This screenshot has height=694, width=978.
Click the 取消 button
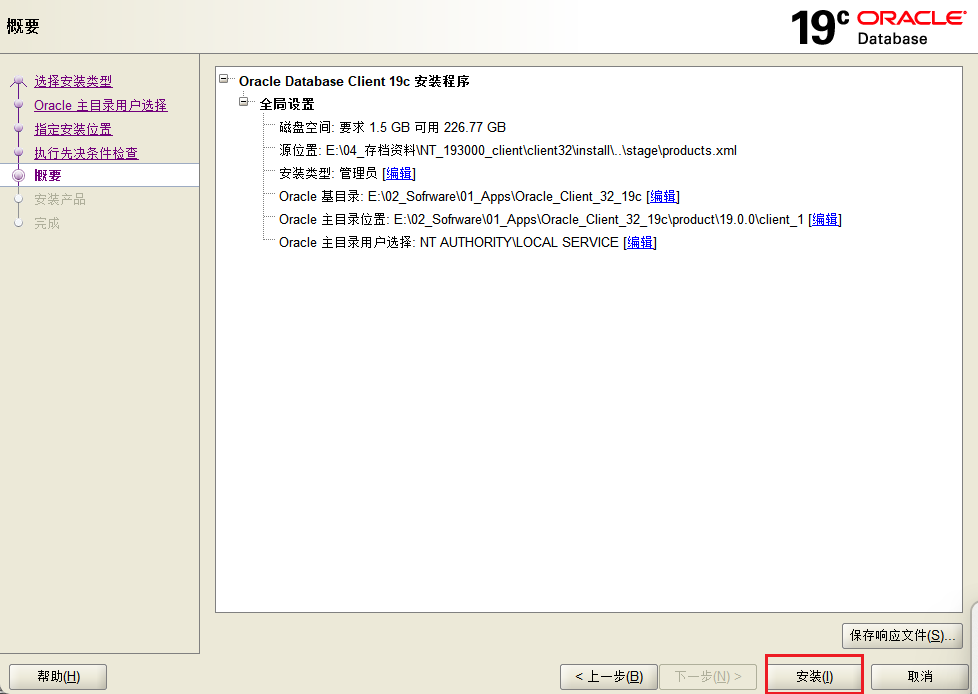click(x=919, y=677)
